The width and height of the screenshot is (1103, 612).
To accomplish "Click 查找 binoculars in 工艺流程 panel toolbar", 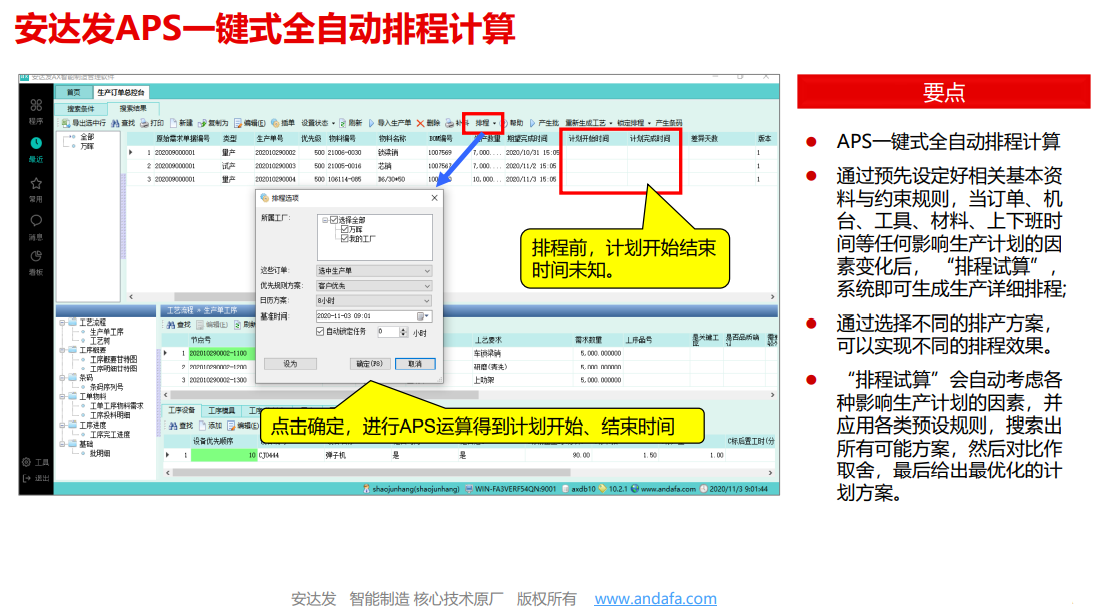I will [x=170, y=325].
